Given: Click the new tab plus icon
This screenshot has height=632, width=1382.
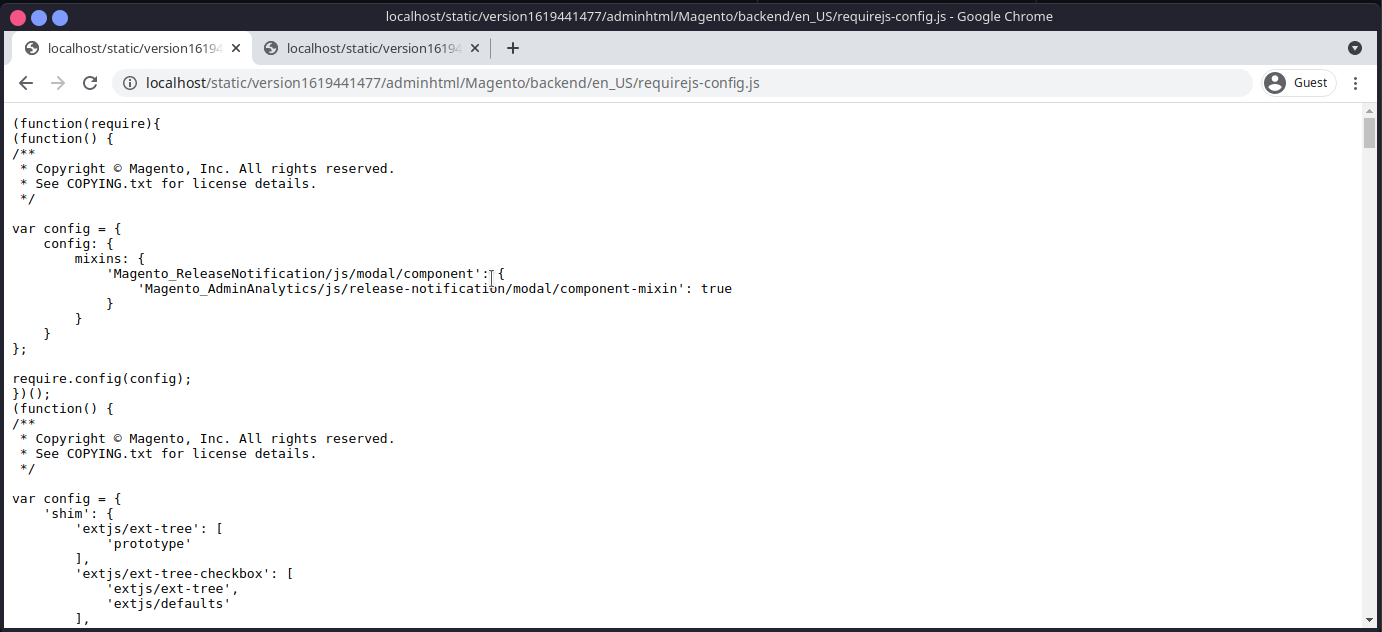Looking at the screenshot, I should (x=513, y=47).
